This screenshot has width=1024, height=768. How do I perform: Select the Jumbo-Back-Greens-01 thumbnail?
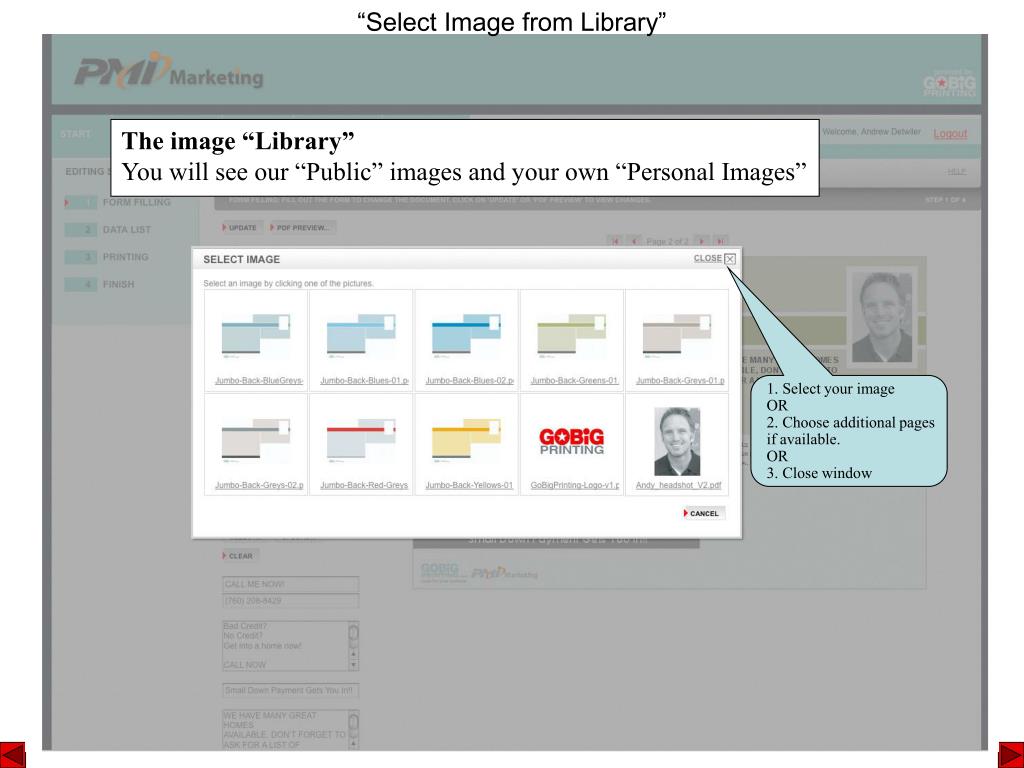571,336
